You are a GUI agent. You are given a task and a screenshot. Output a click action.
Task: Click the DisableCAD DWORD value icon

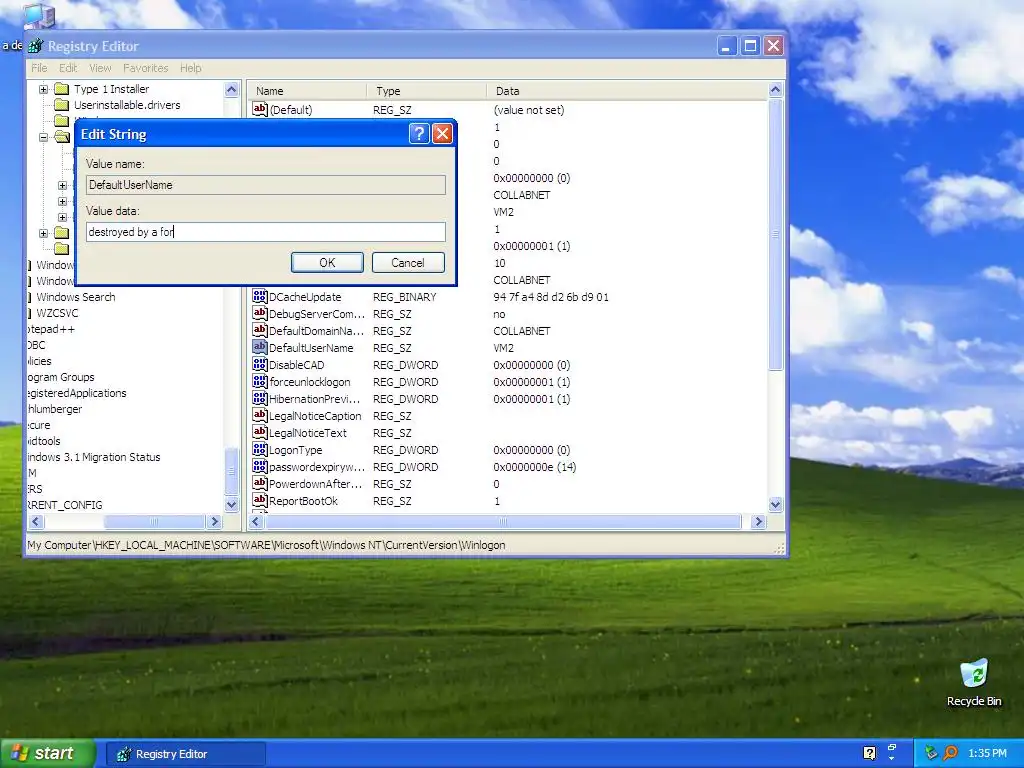coord(260,364)
